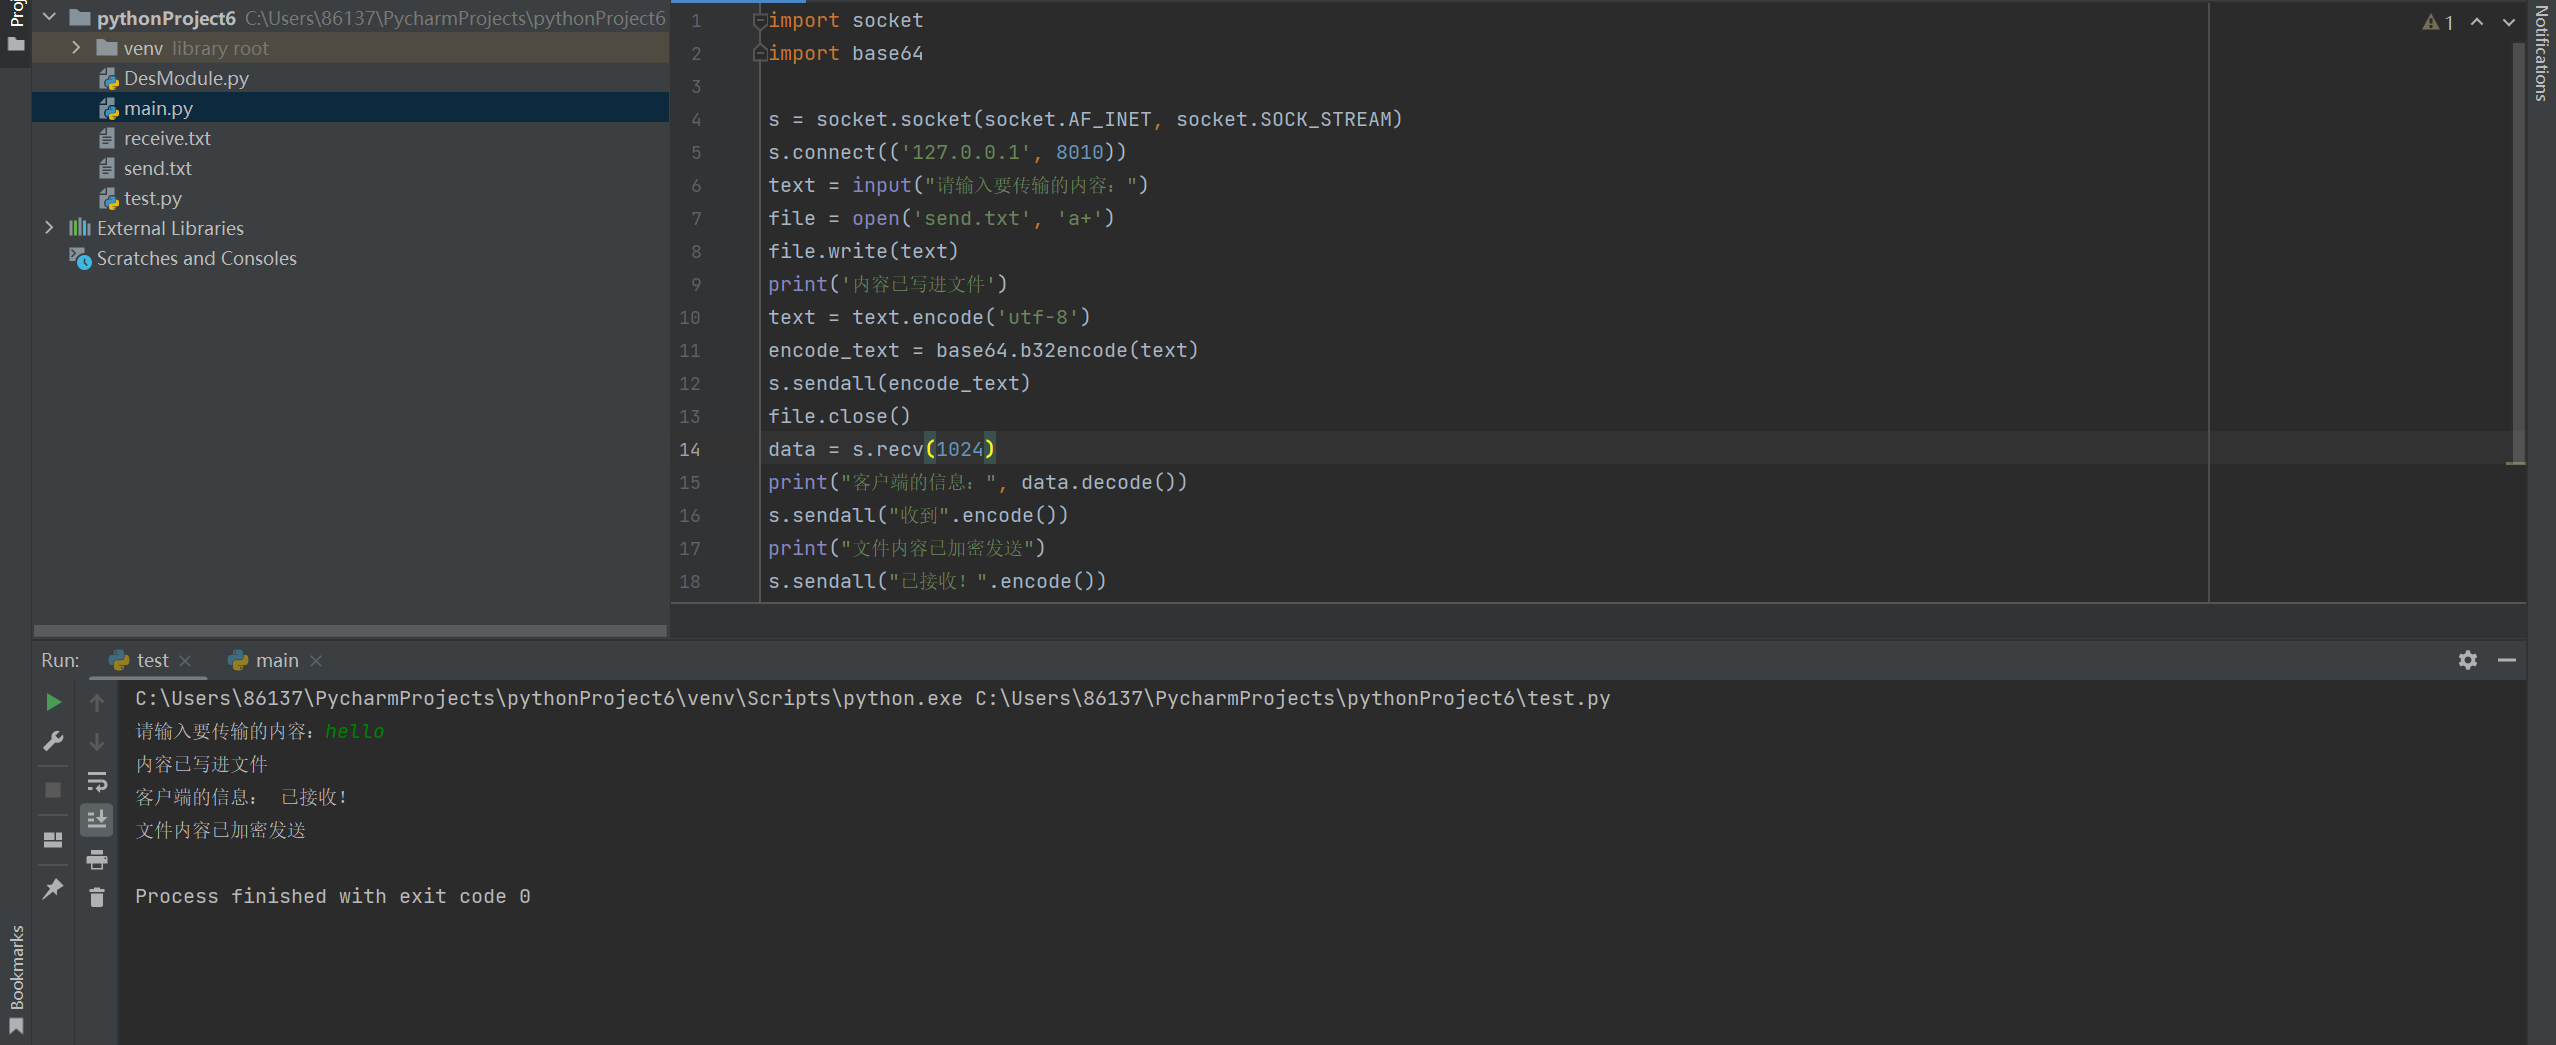Click the warning indicator in editor corner

point(2437,22)
